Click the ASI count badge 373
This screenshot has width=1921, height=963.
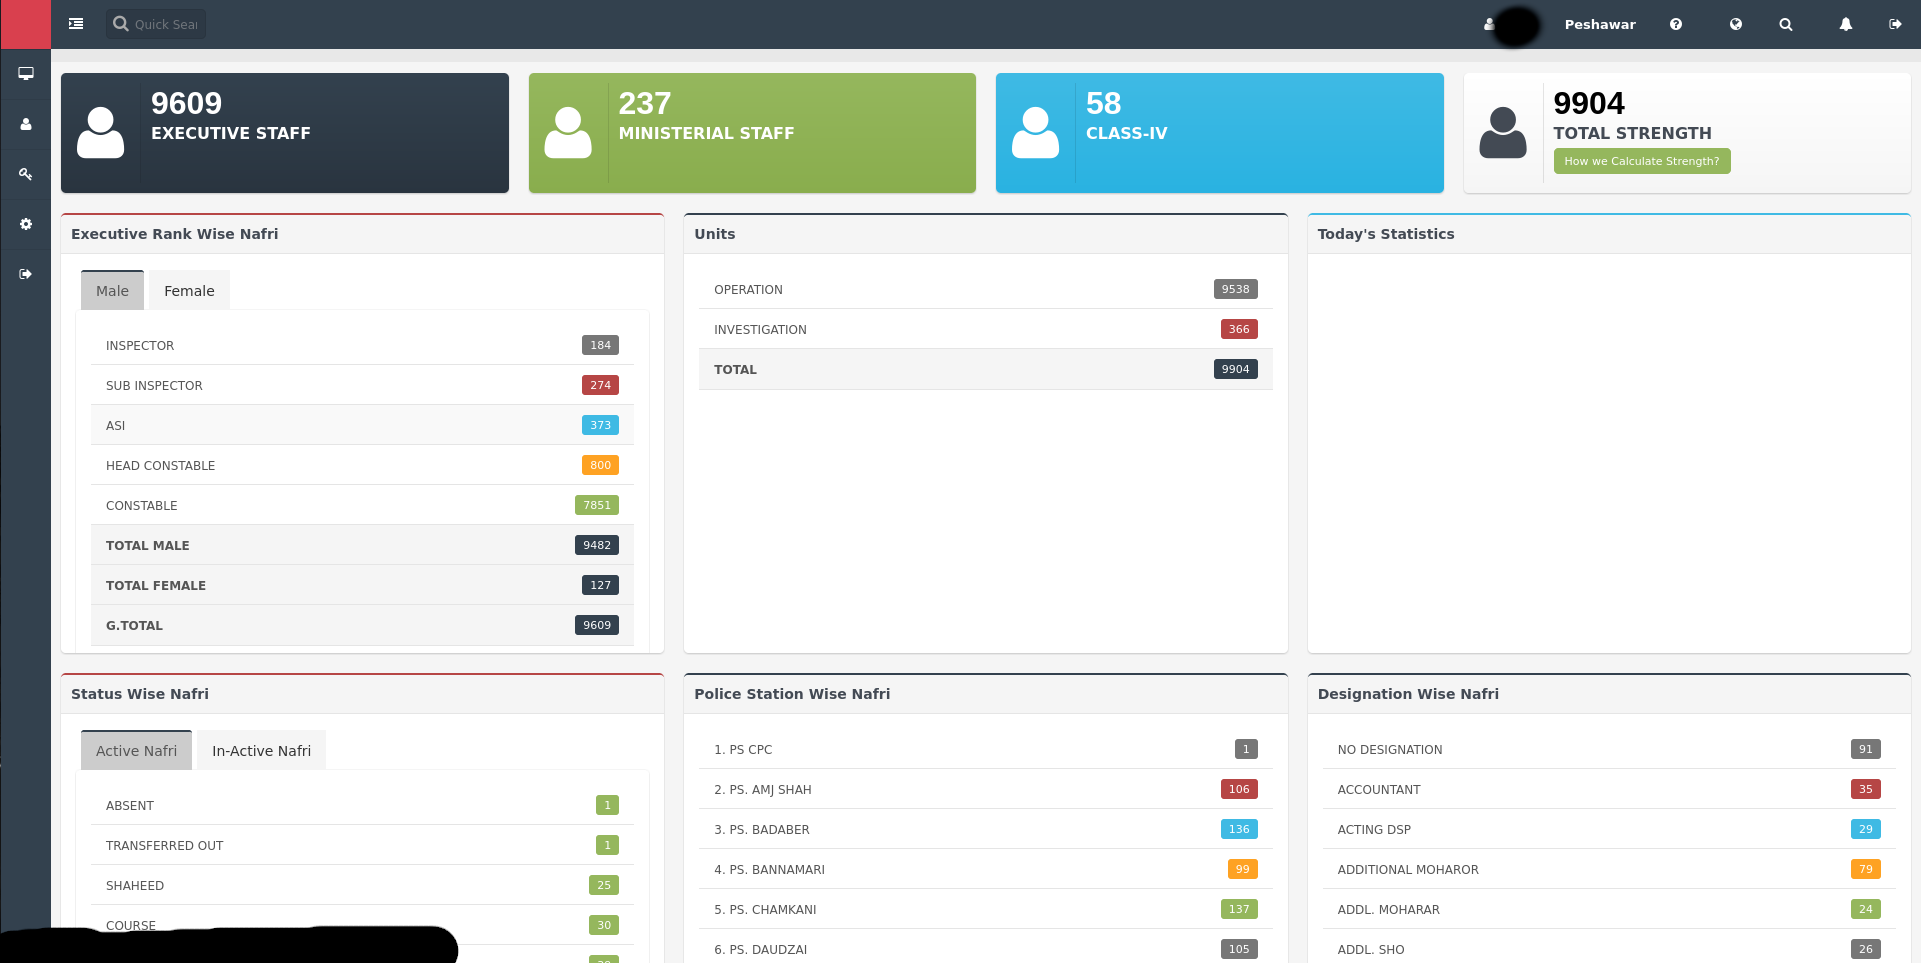point(600,425)
